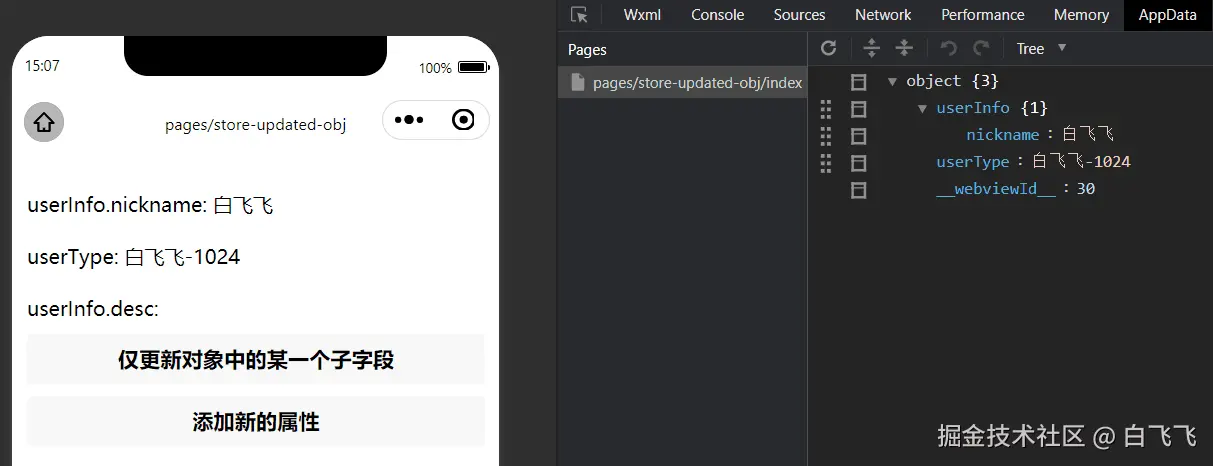Collapse the userInfo {1} node
The image size is (1213, 466).
pyautogui.click(x=922, y=108)
